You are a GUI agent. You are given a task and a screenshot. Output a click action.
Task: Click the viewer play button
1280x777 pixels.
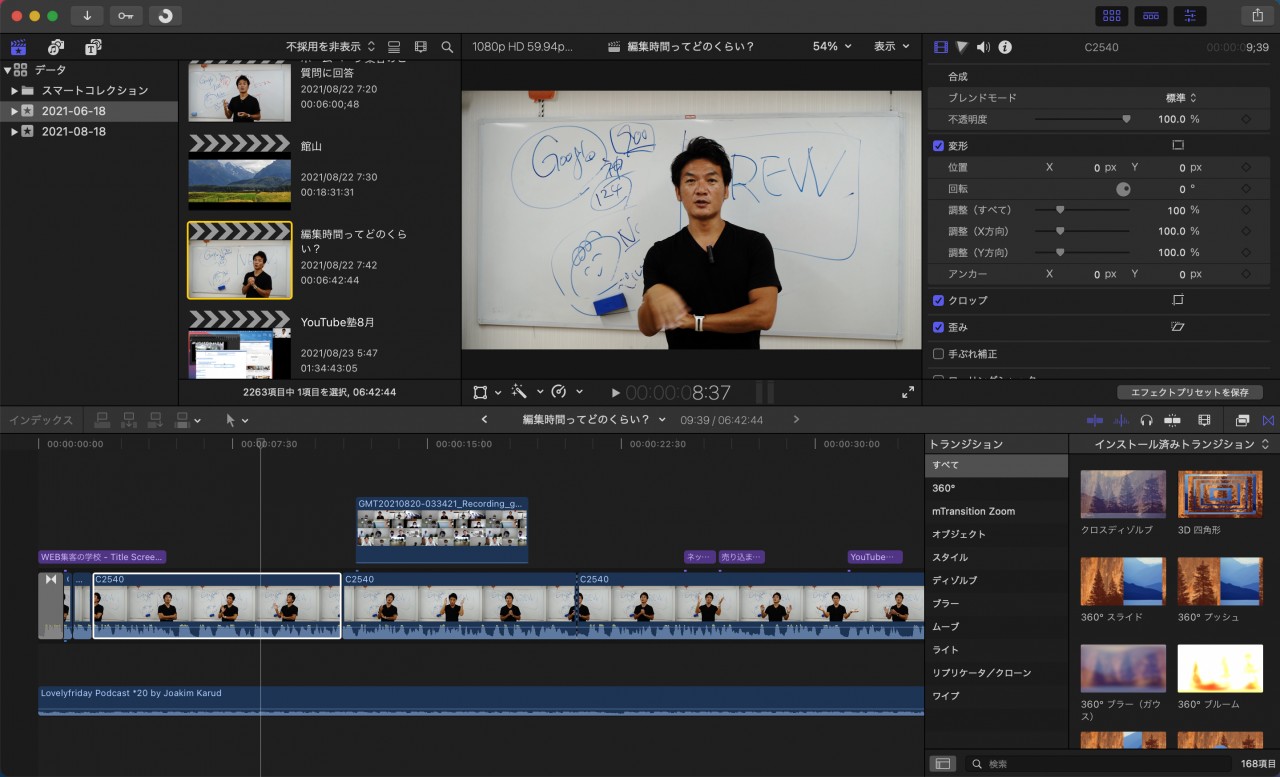616,393
